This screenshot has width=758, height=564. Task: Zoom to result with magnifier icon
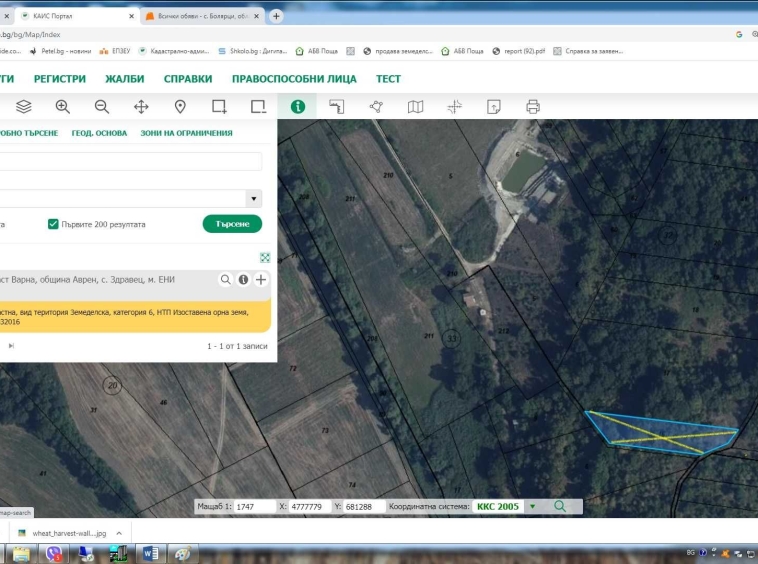225,279
